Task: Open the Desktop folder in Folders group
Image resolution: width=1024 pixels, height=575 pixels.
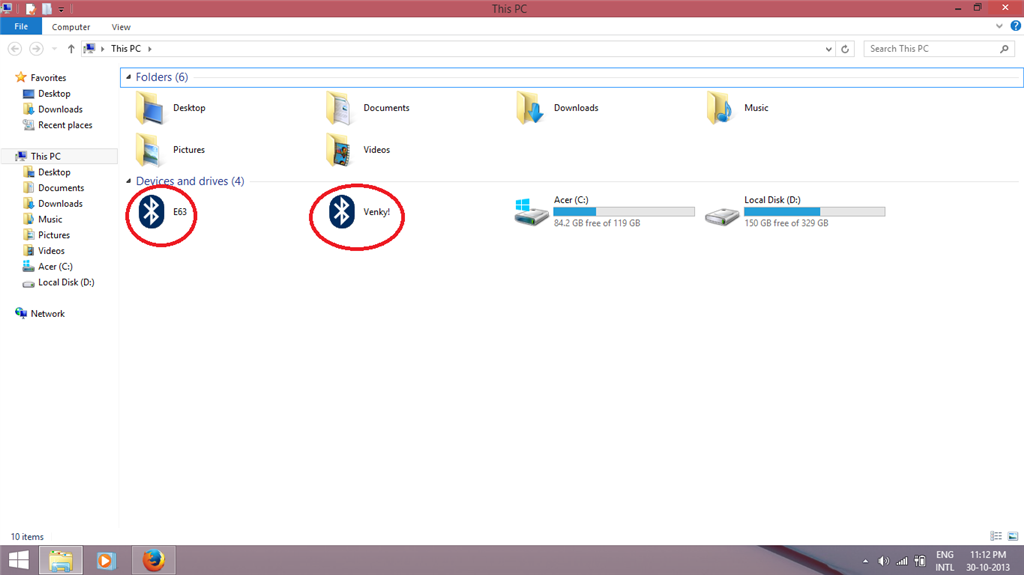Action: [x=170, y=108]
